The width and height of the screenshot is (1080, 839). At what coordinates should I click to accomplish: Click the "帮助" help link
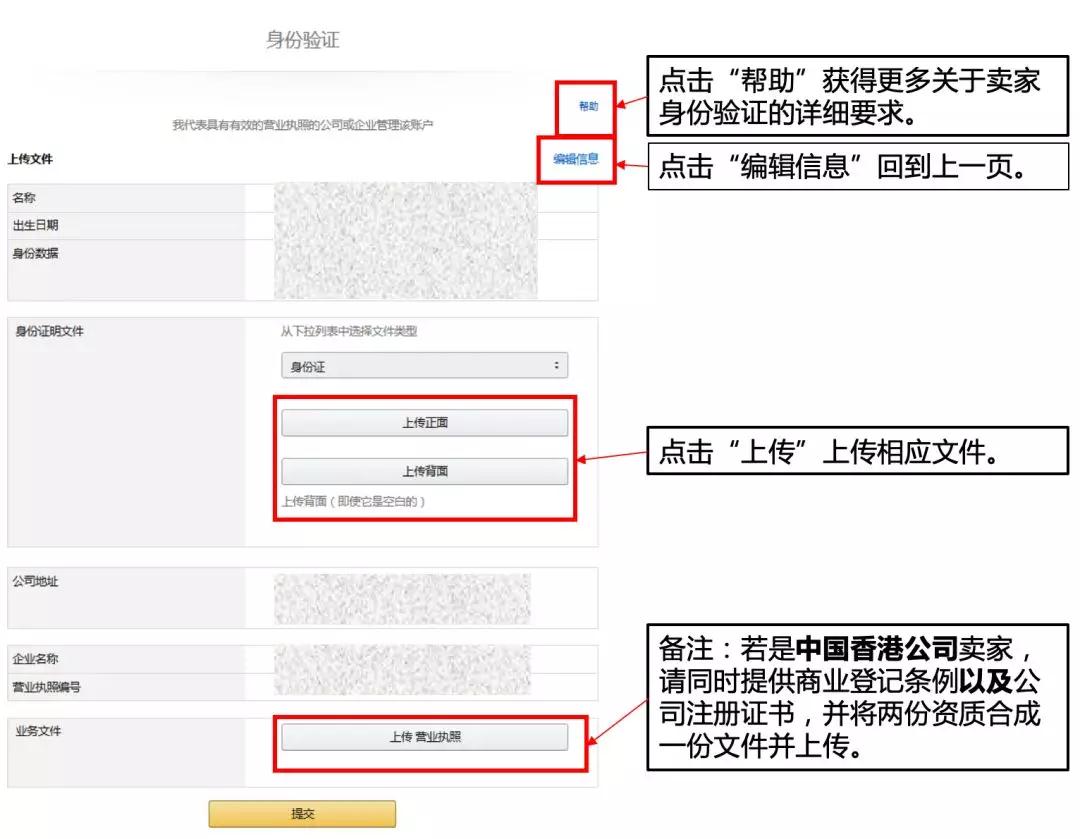click(x=589, y=105)
